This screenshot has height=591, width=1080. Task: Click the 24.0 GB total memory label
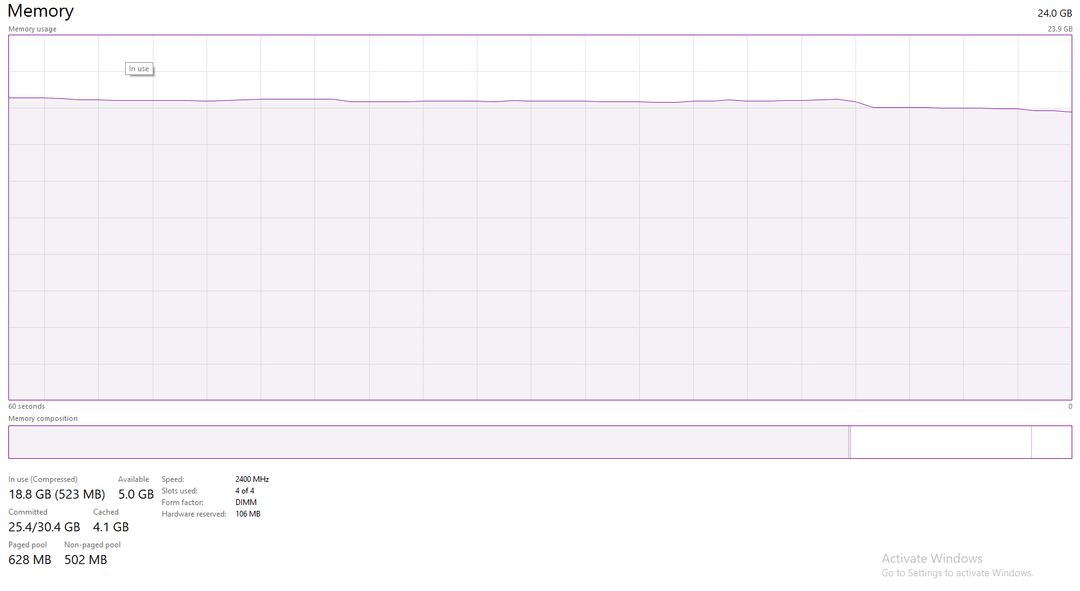(1054, 13)
